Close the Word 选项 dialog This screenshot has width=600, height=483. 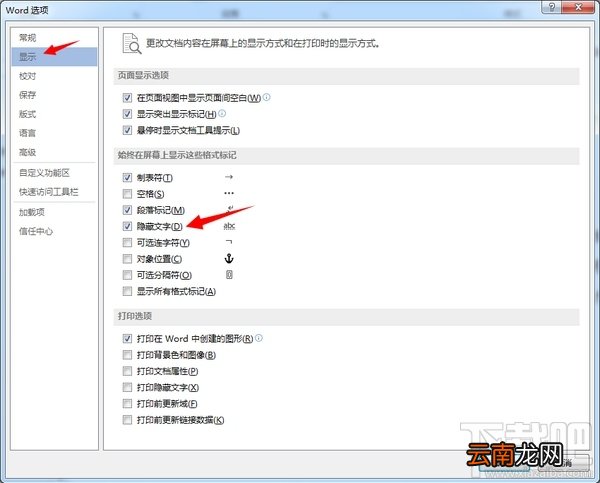pyautogui.click(x=578, y=7)
